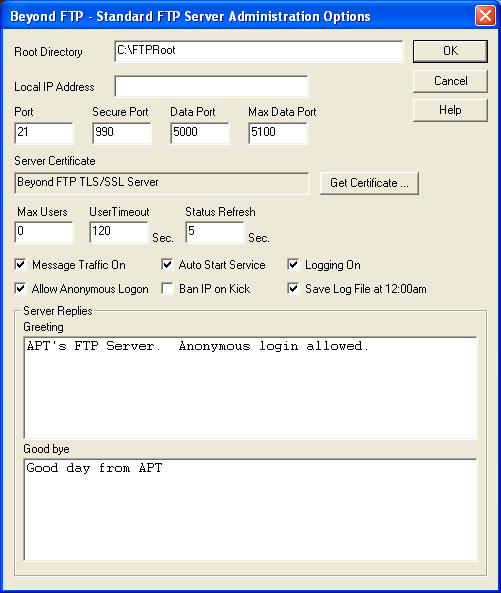
Task: Click the Max Users field
Action: click(44, 232)
